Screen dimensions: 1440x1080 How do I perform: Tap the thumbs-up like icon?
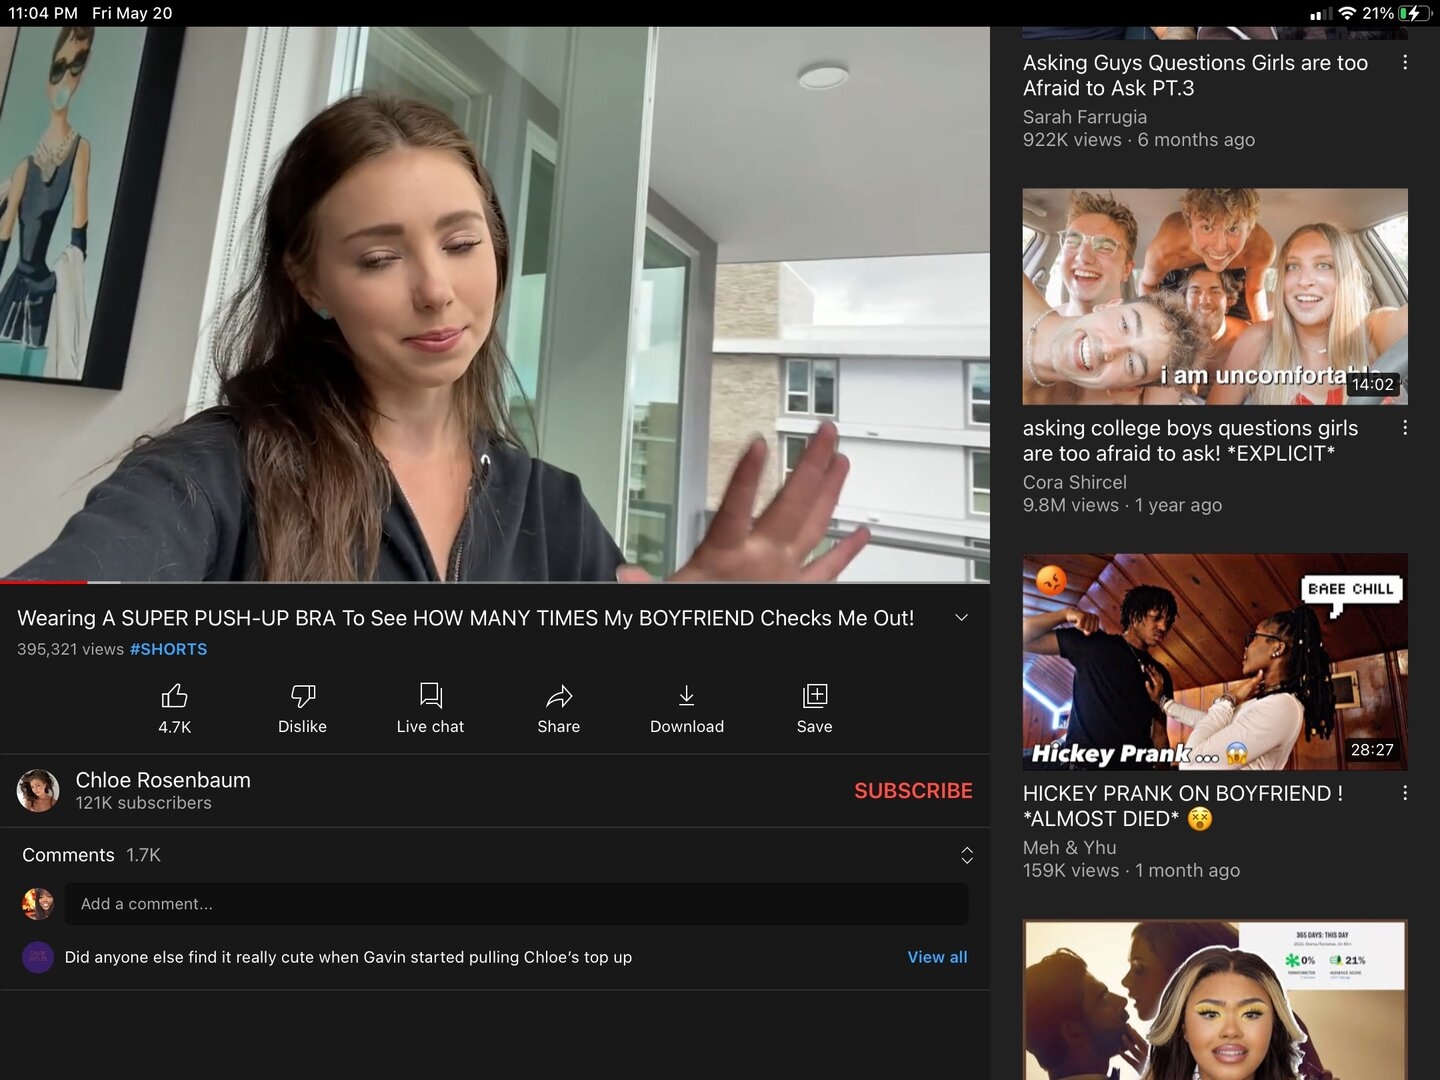click(x=174, y=695)
